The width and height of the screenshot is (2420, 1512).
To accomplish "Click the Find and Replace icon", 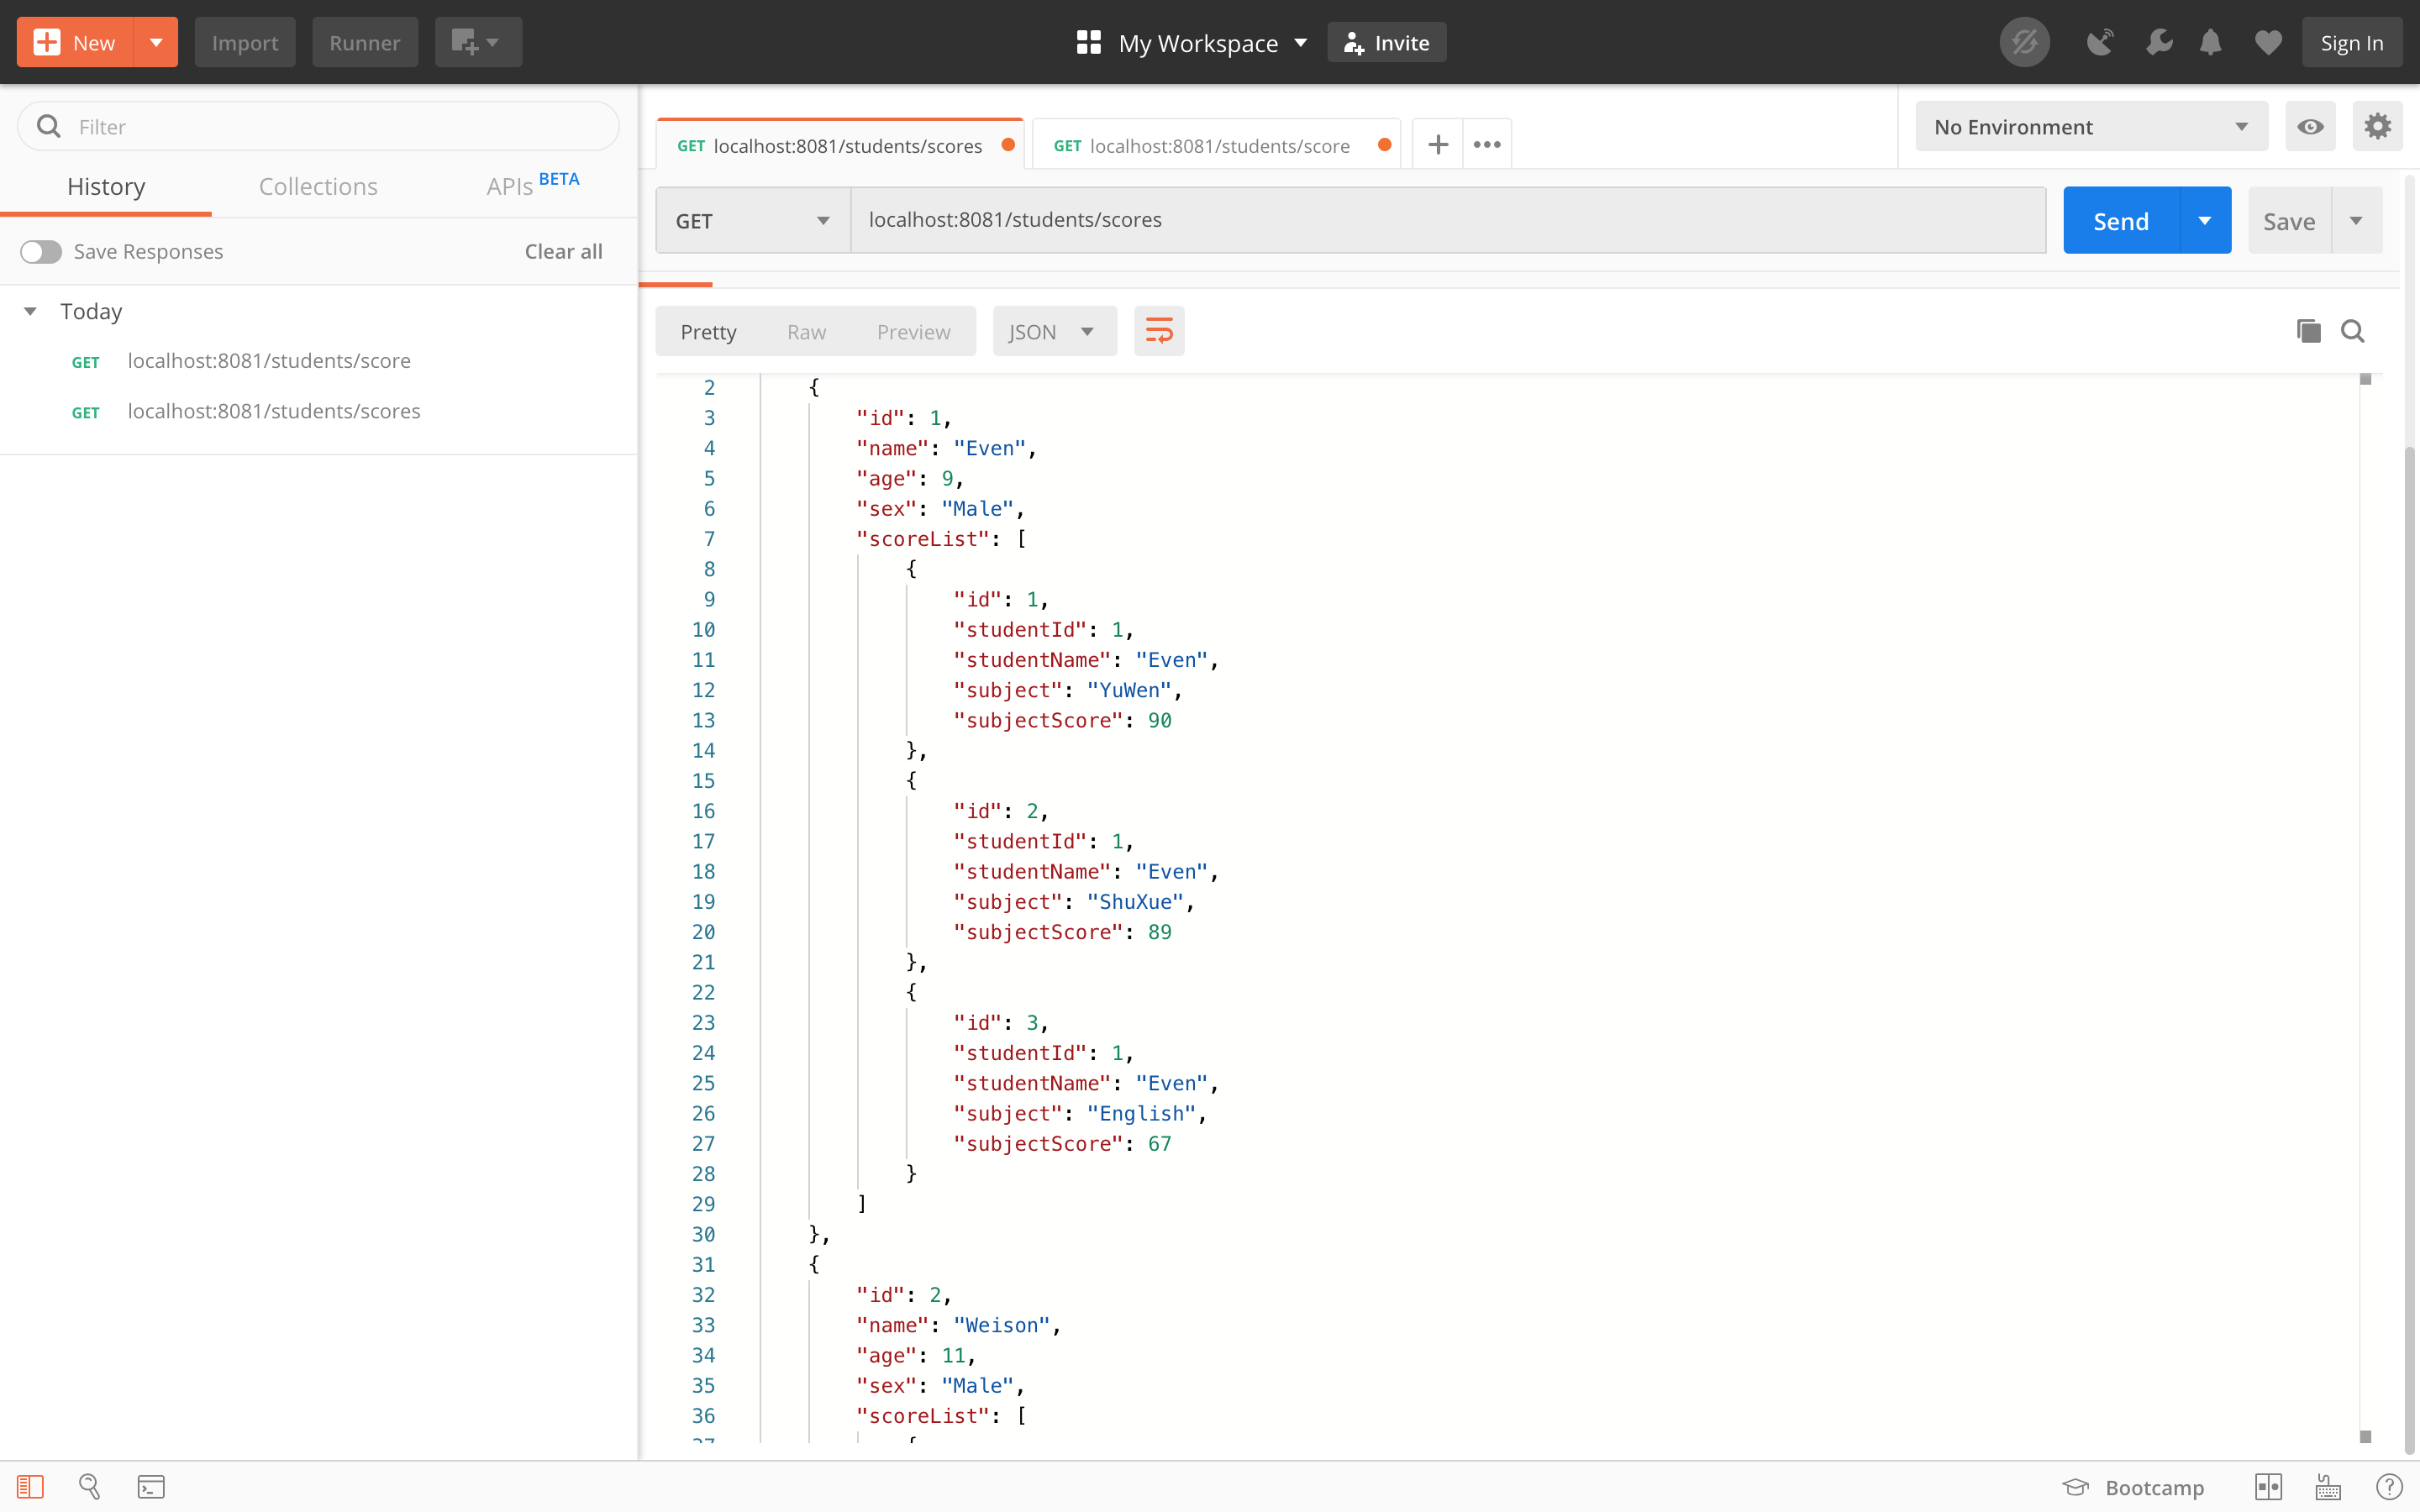I will (x=90, y=1486).
